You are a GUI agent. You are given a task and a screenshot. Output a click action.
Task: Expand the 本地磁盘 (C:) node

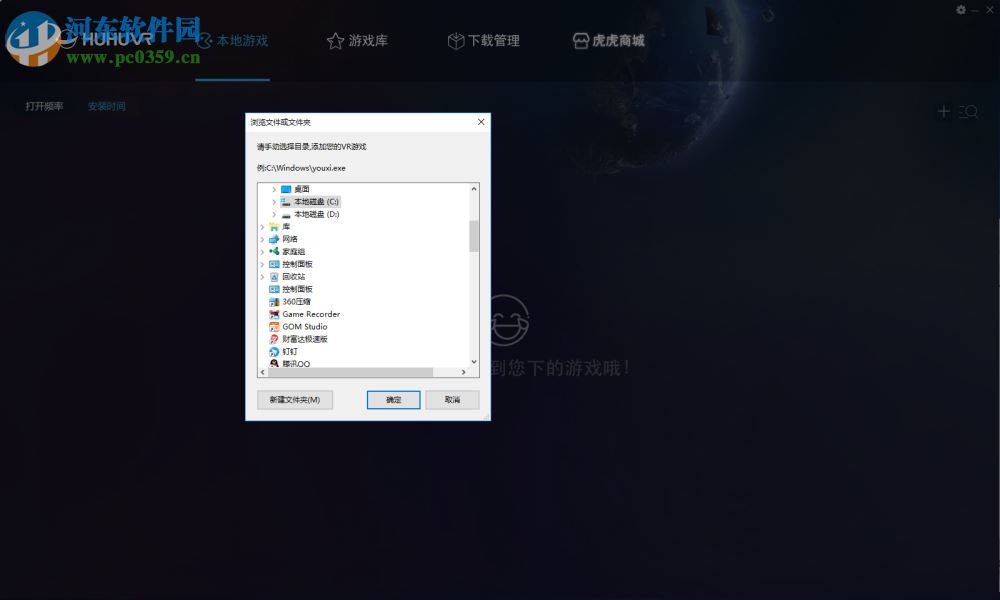tap(275, 200)
